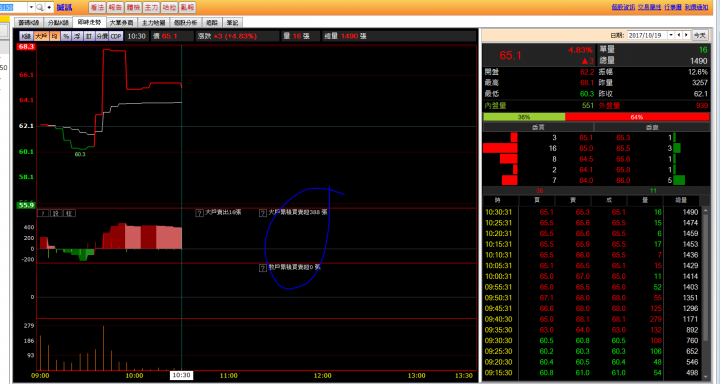This screenshot has height=384, width=720.
Task: Open the 到價通知 link
Action: (696, 7)
